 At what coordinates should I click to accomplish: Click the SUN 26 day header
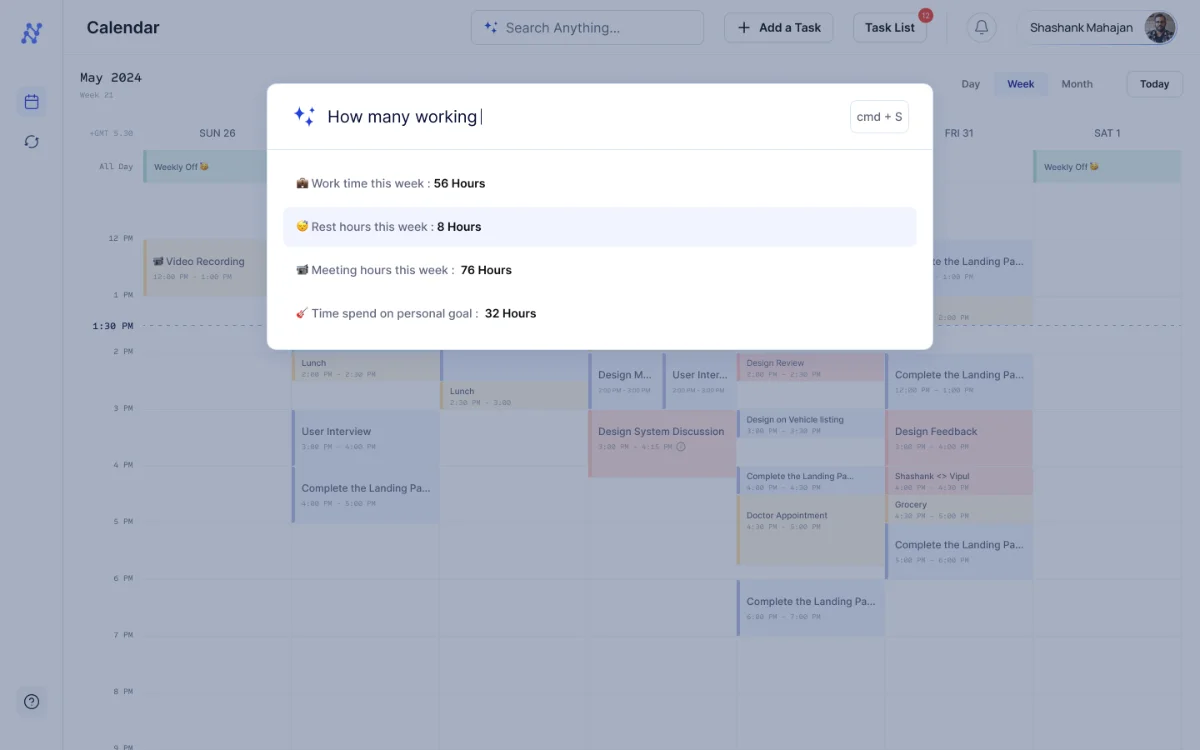(x=217, y=133)
